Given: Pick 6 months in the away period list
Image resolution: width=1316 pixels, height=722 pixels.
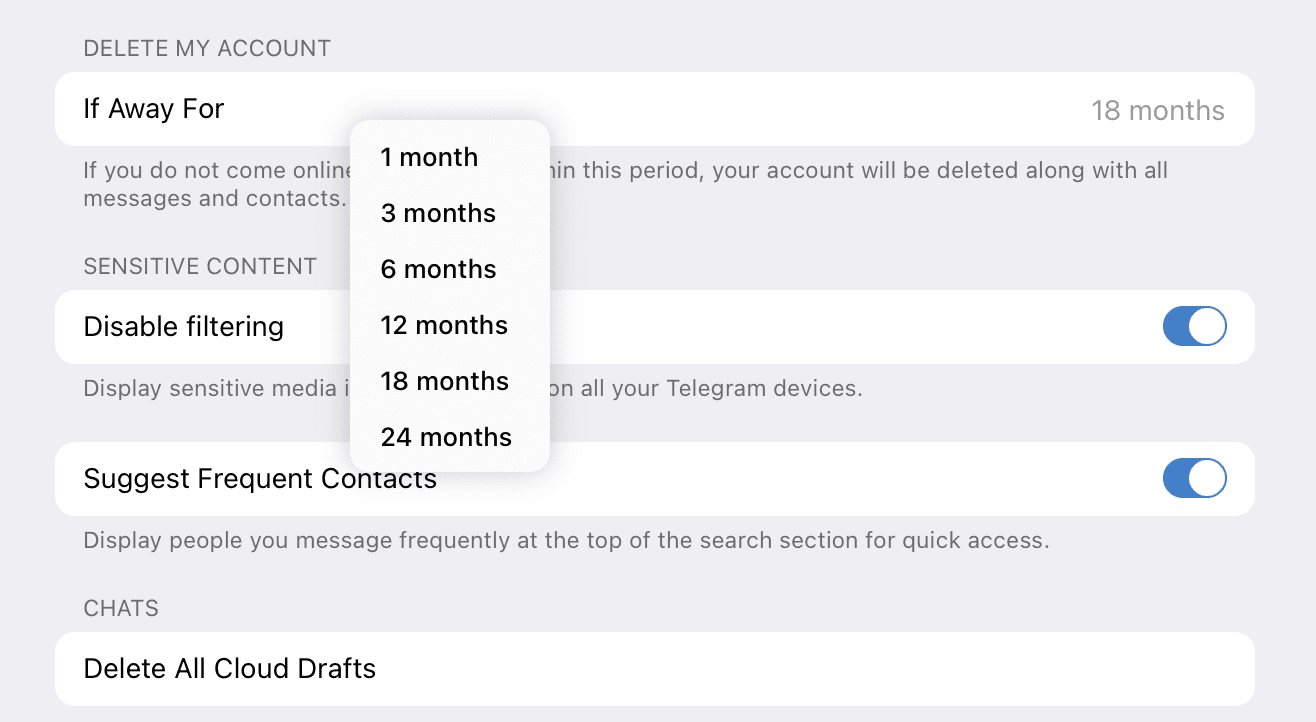Looking at the screenshot, I should pyautogui.click(x=438, y=269).
